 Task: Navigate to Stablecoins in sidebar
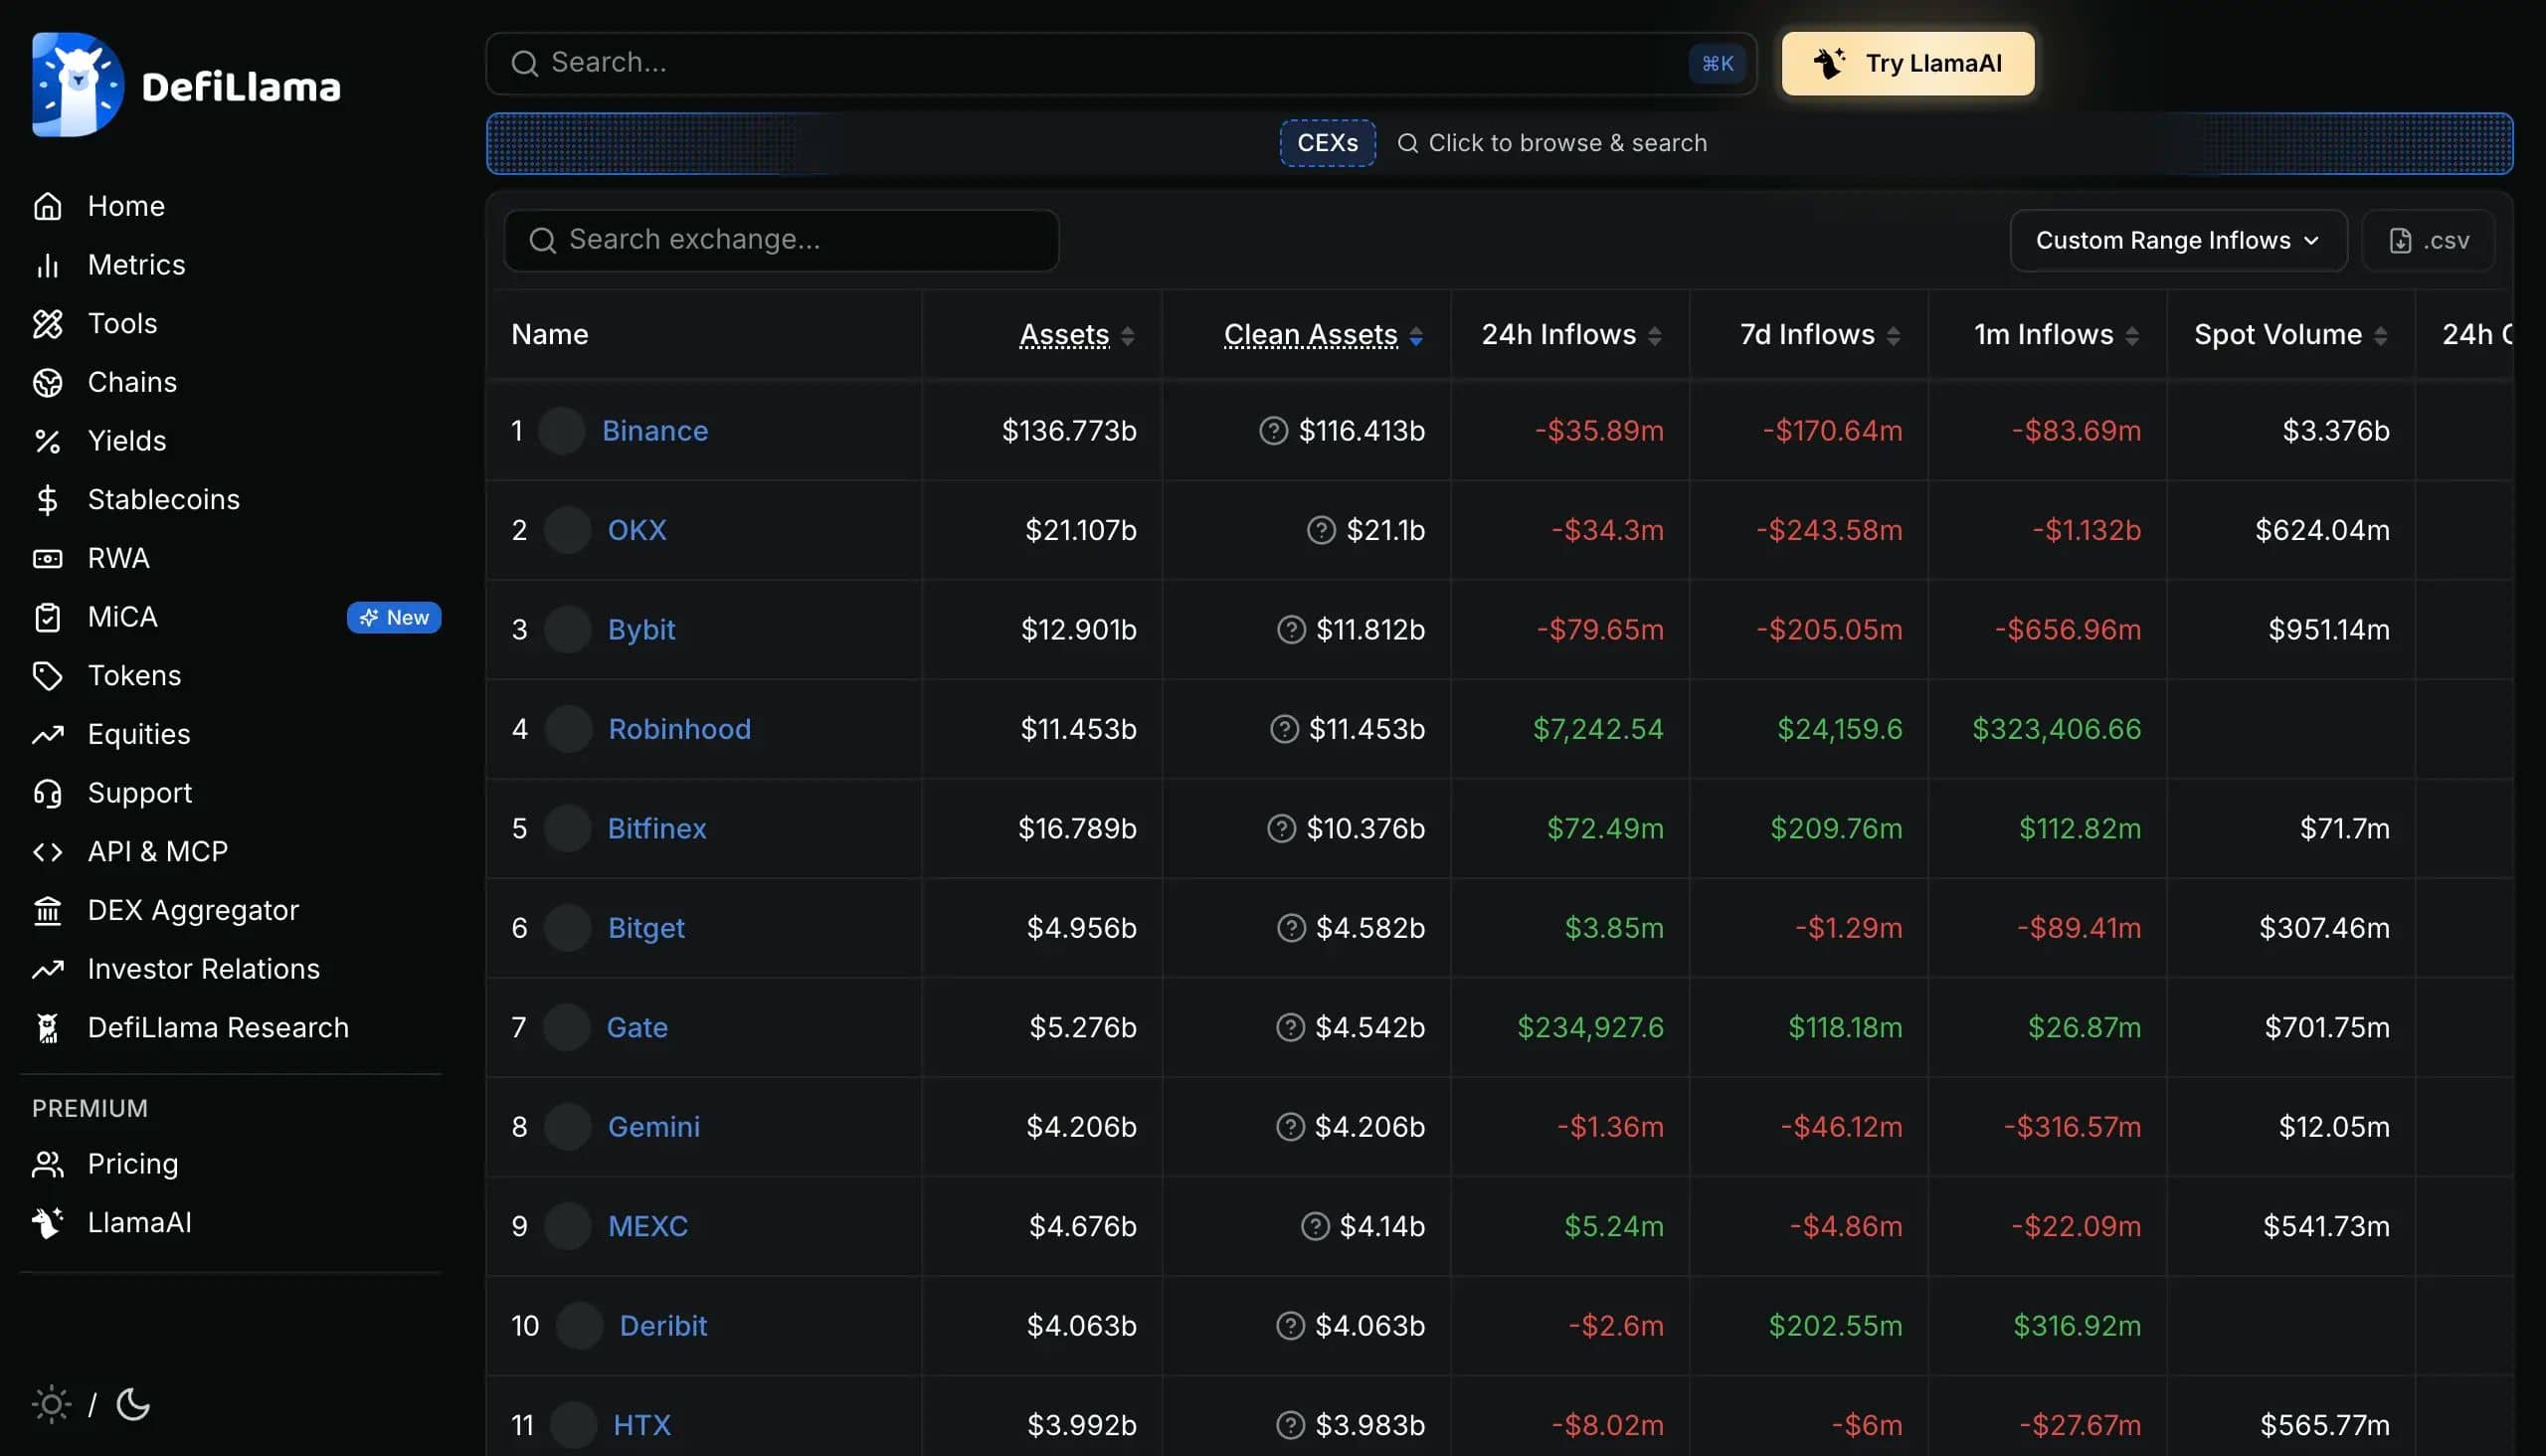pos(164,500)
